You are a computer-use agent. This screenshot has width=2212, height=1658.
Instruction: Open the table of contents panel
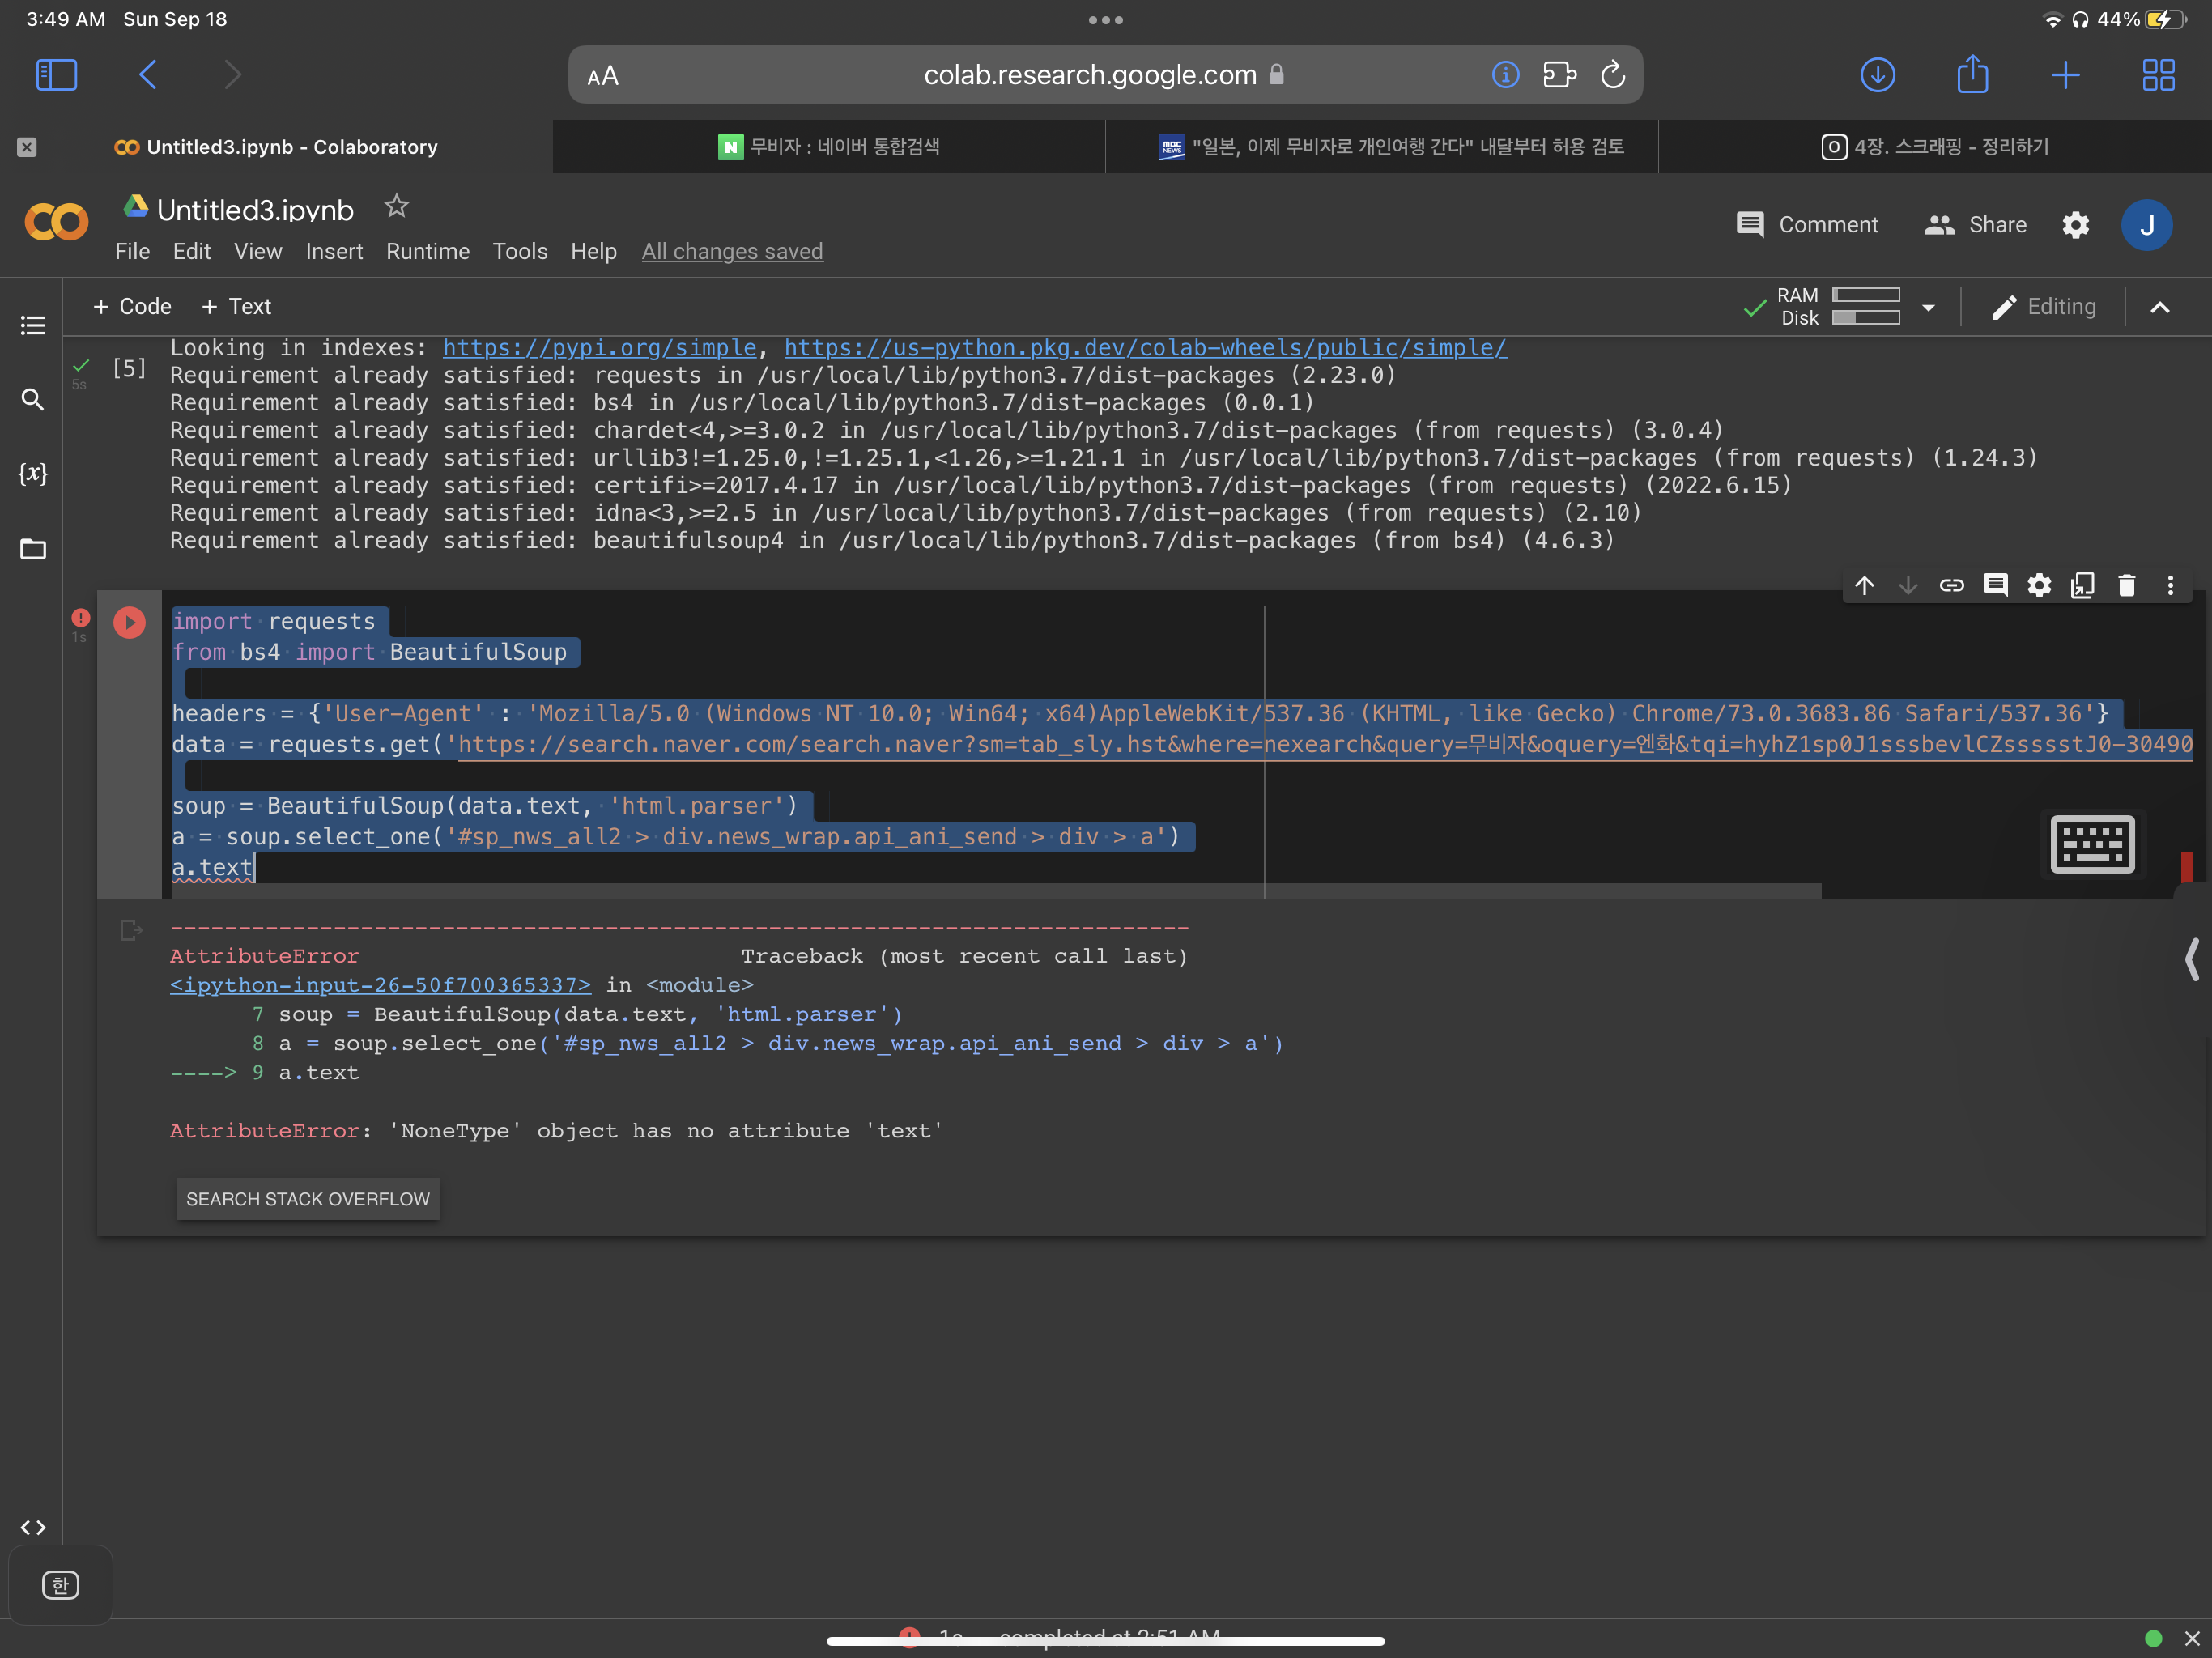tap(33, 326)
